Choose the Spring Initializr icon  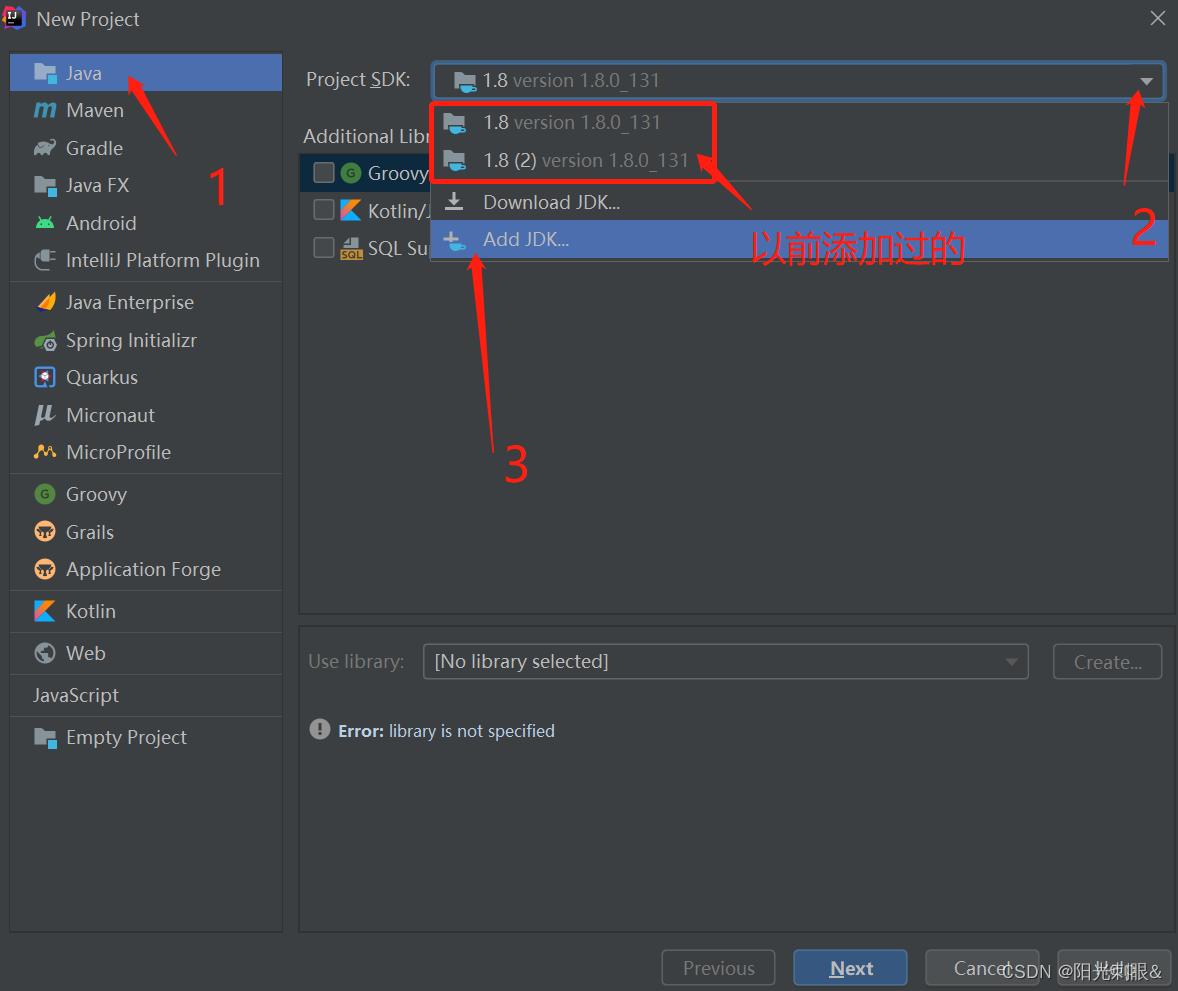pyautogui.click(x=45, y=340)
